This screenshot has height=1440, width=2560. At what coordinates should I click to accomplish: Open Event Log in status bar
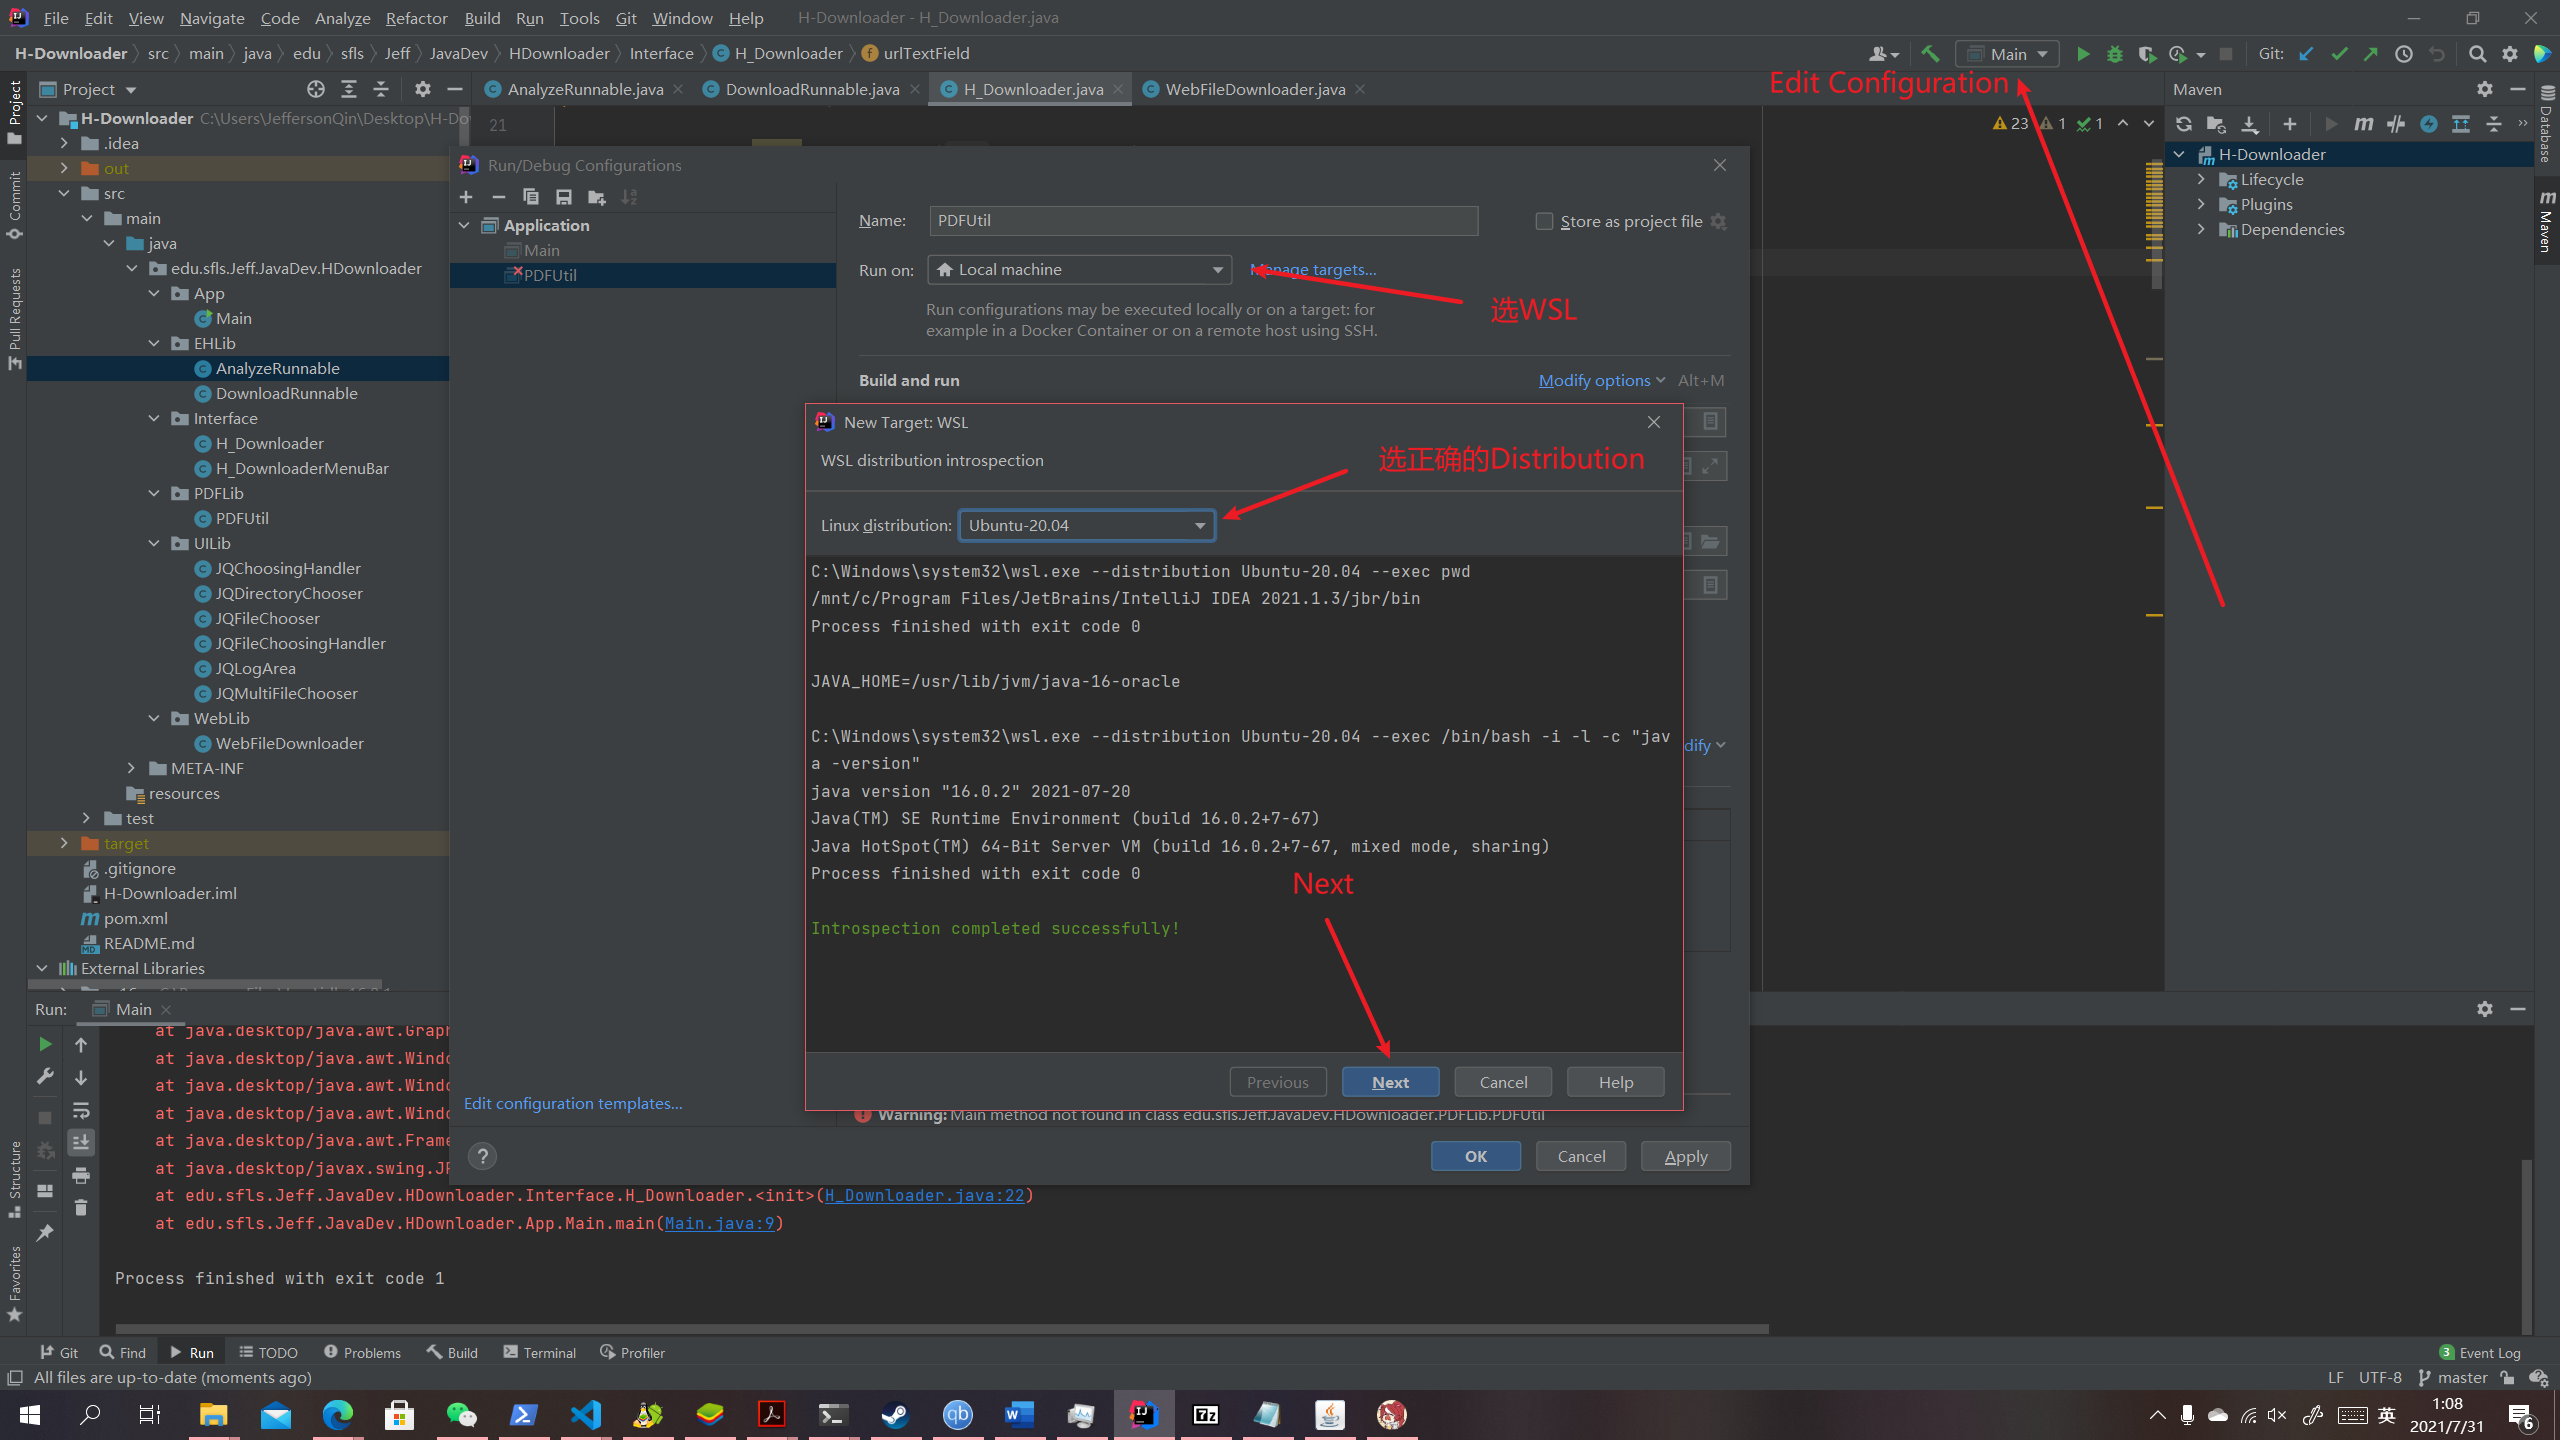pos(2480,1352)
